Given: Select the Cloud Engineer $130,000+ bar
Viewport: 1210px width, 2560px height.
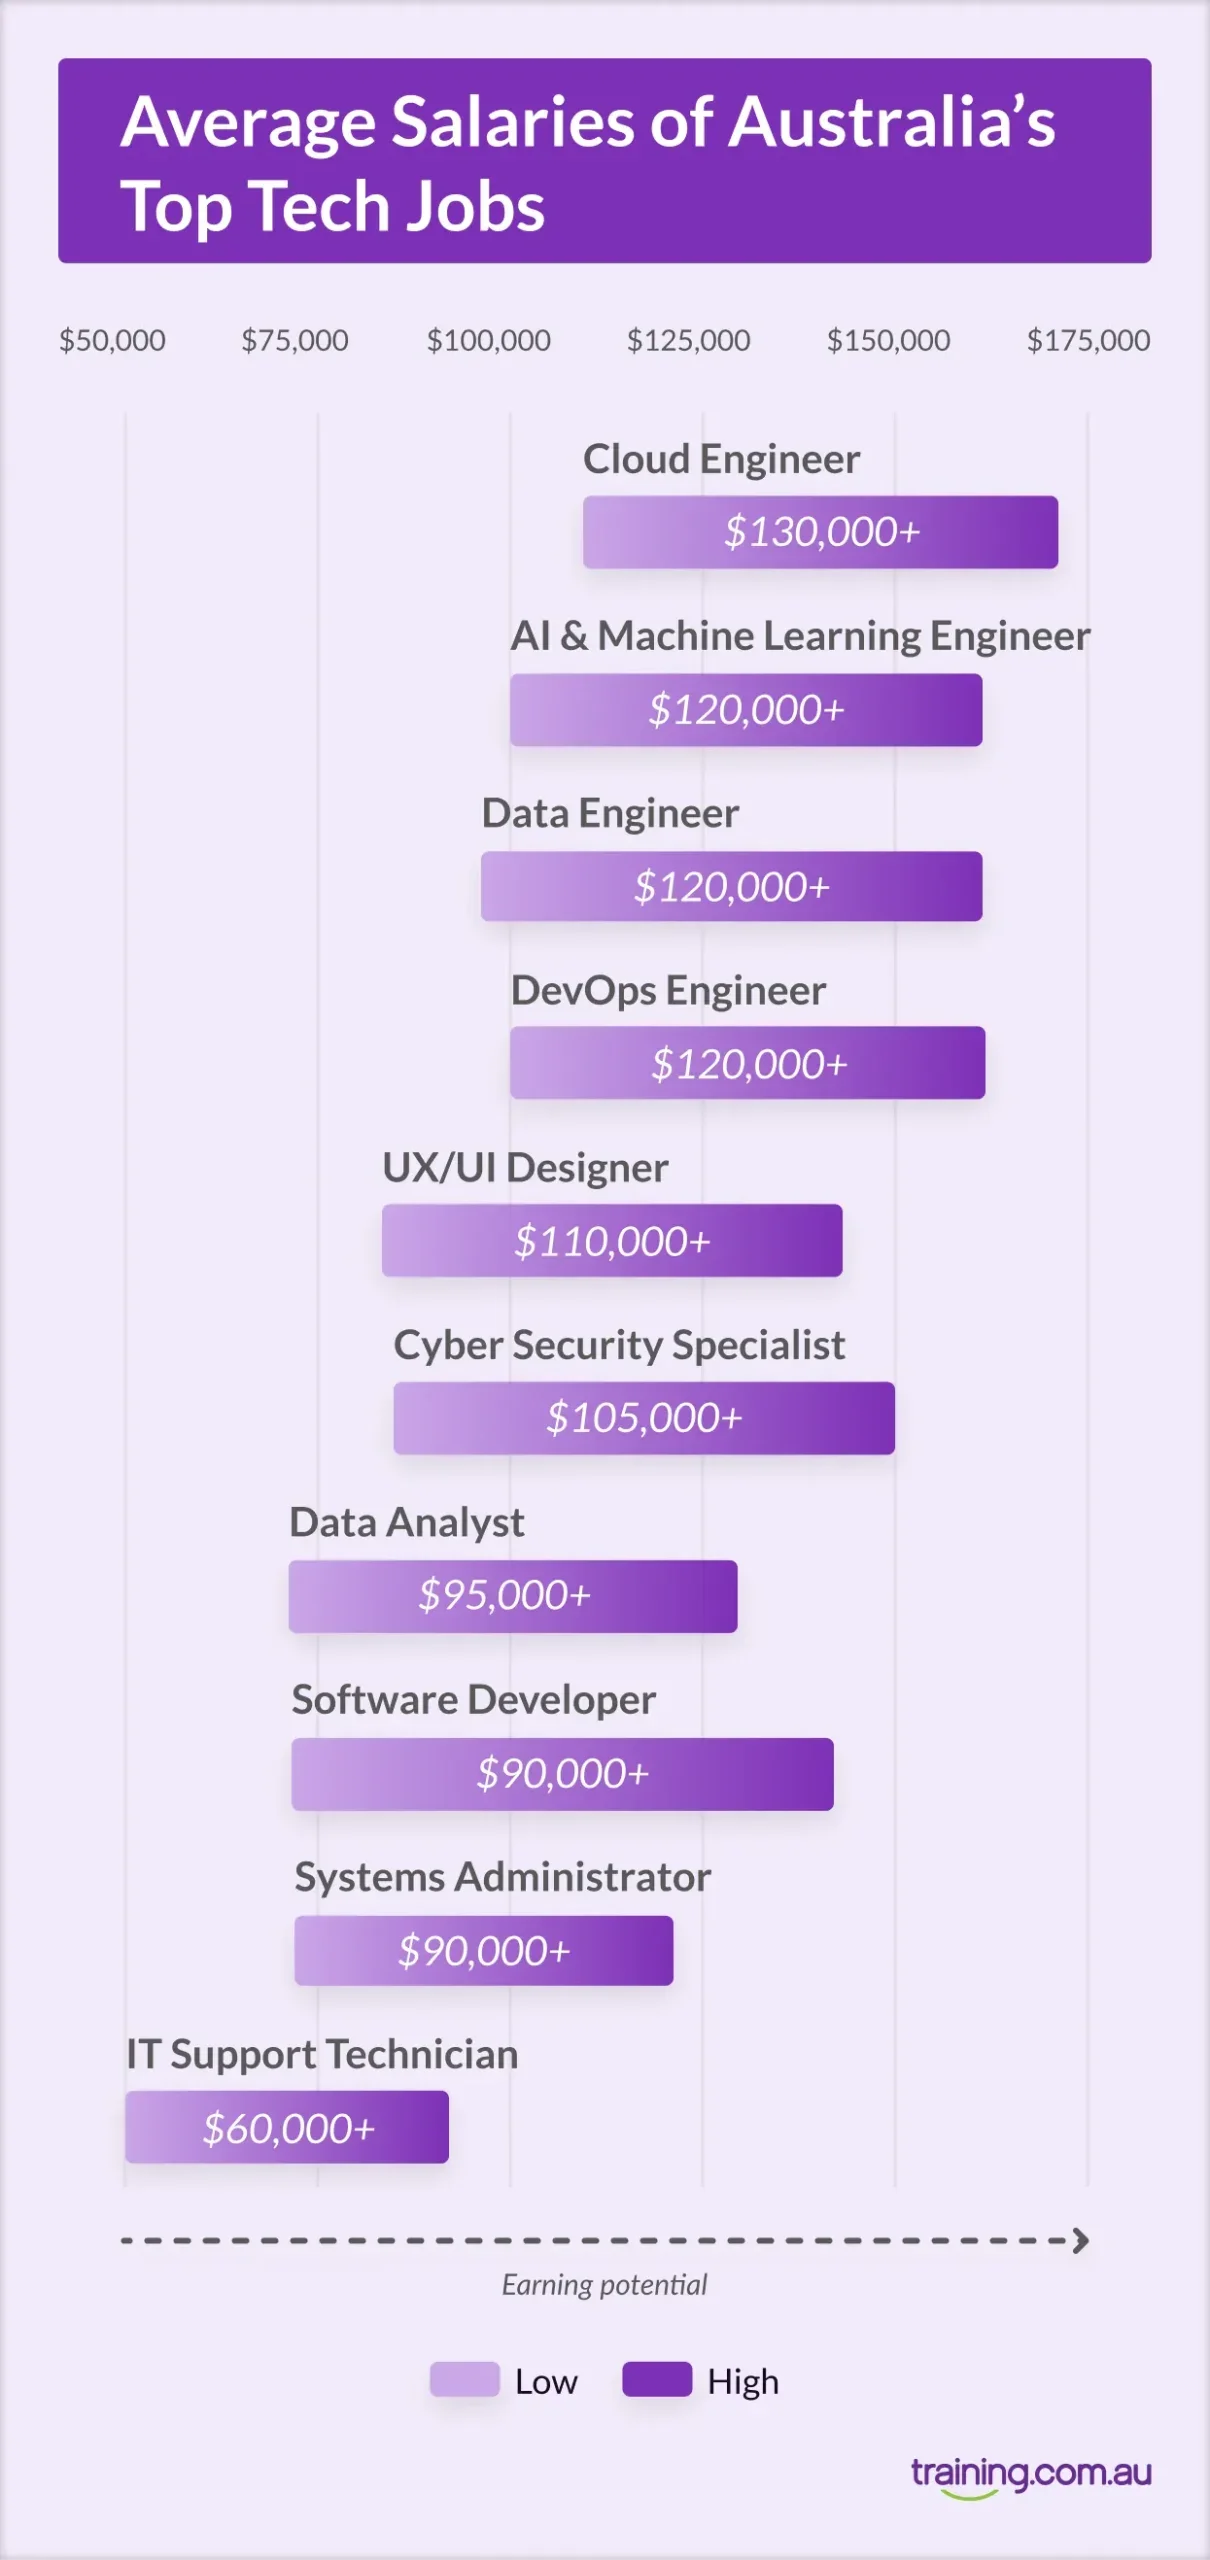Looking at the screenshot, I should 820,532.
